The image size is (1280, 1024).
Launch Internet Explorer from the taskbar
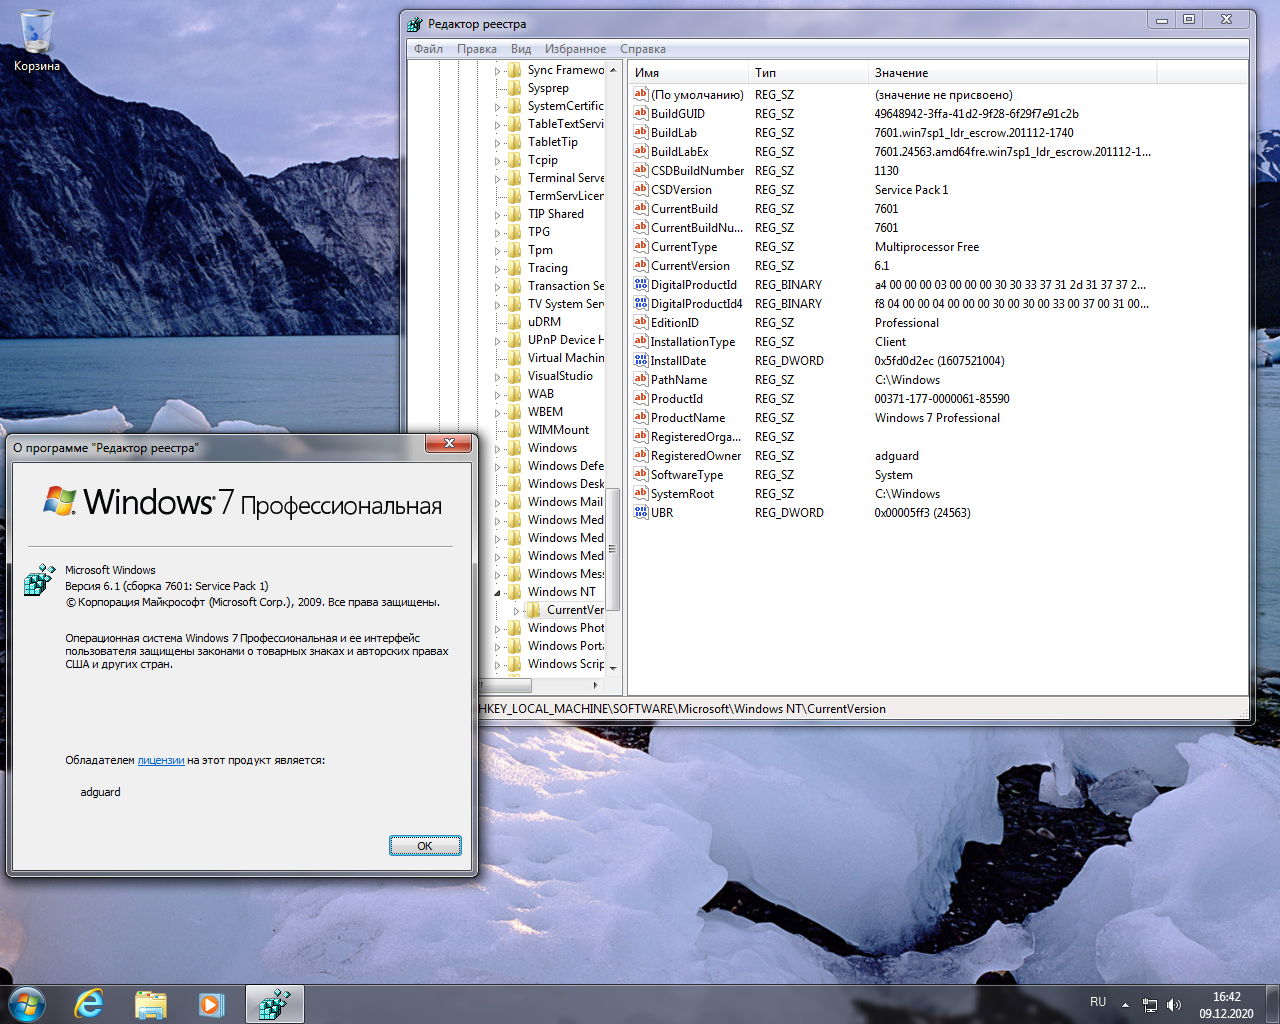pos(90,1004)
